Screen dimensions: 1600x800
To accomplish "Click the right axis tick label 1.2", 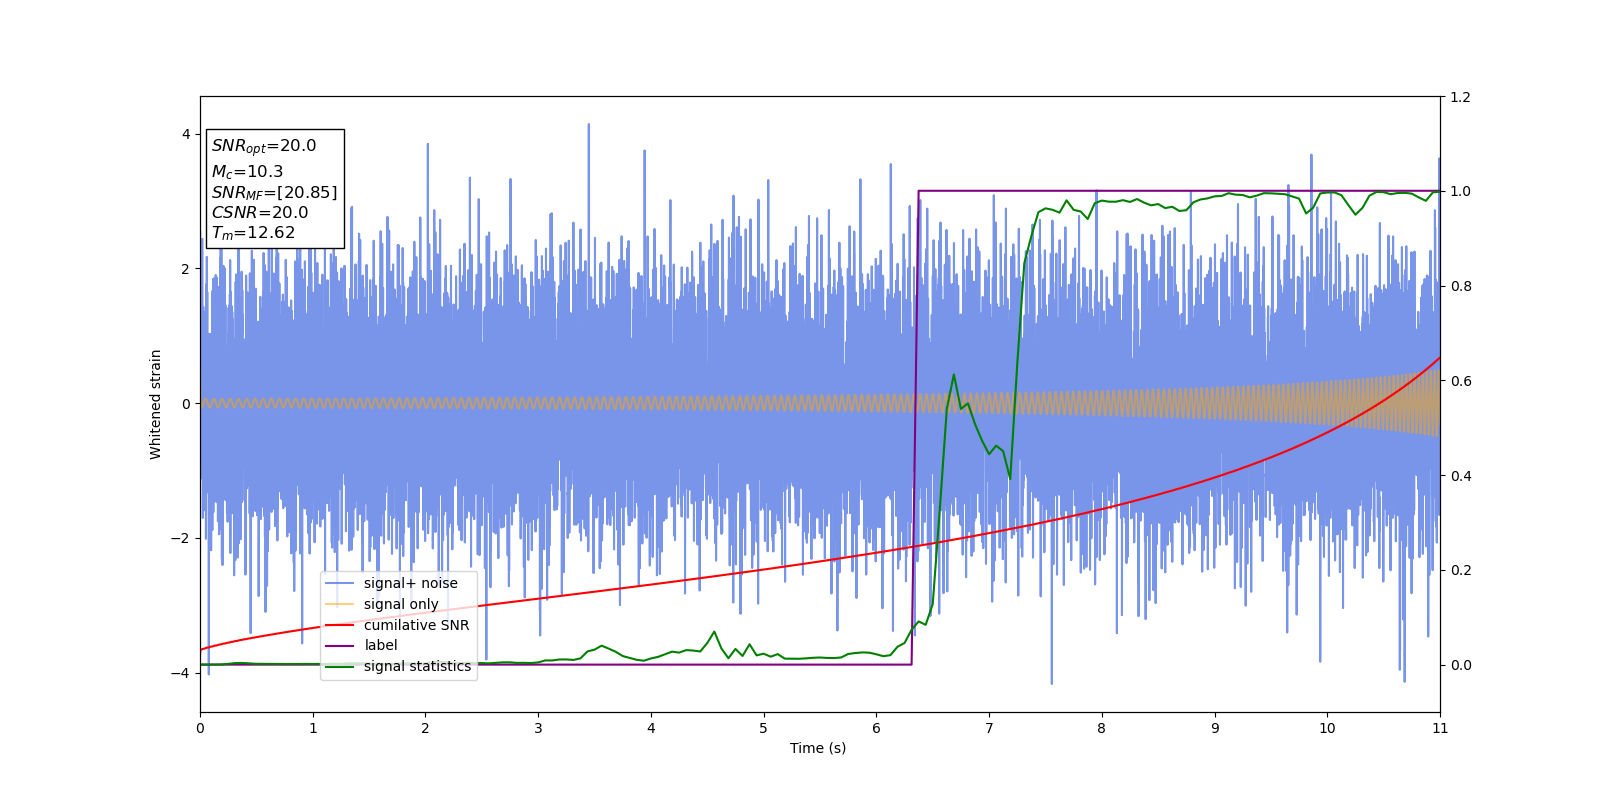I will 1461,97.
